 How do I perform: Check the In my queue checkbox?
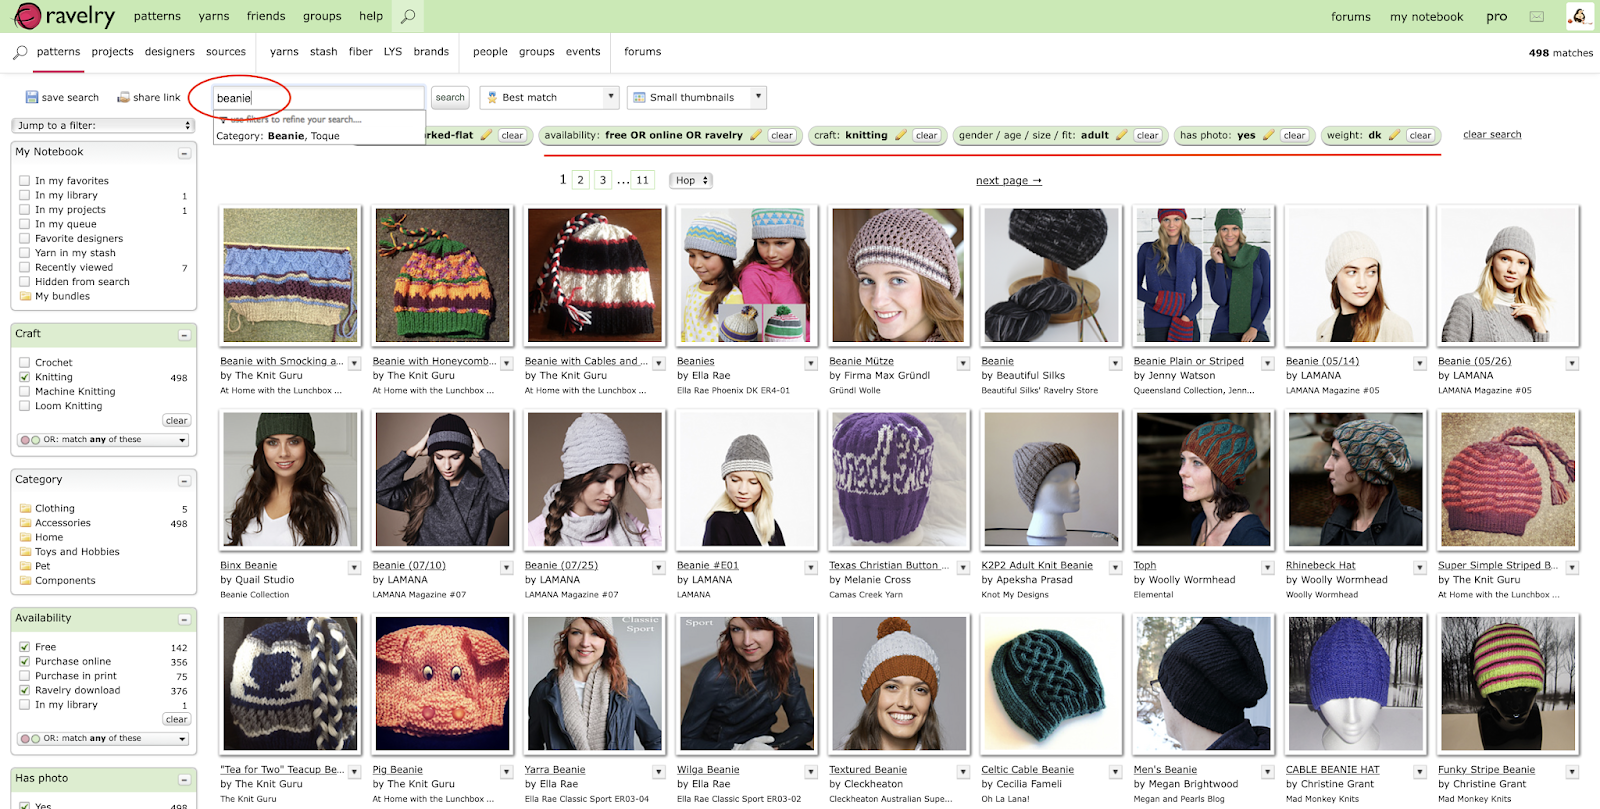pyautogui.click(x=25, y=224)
